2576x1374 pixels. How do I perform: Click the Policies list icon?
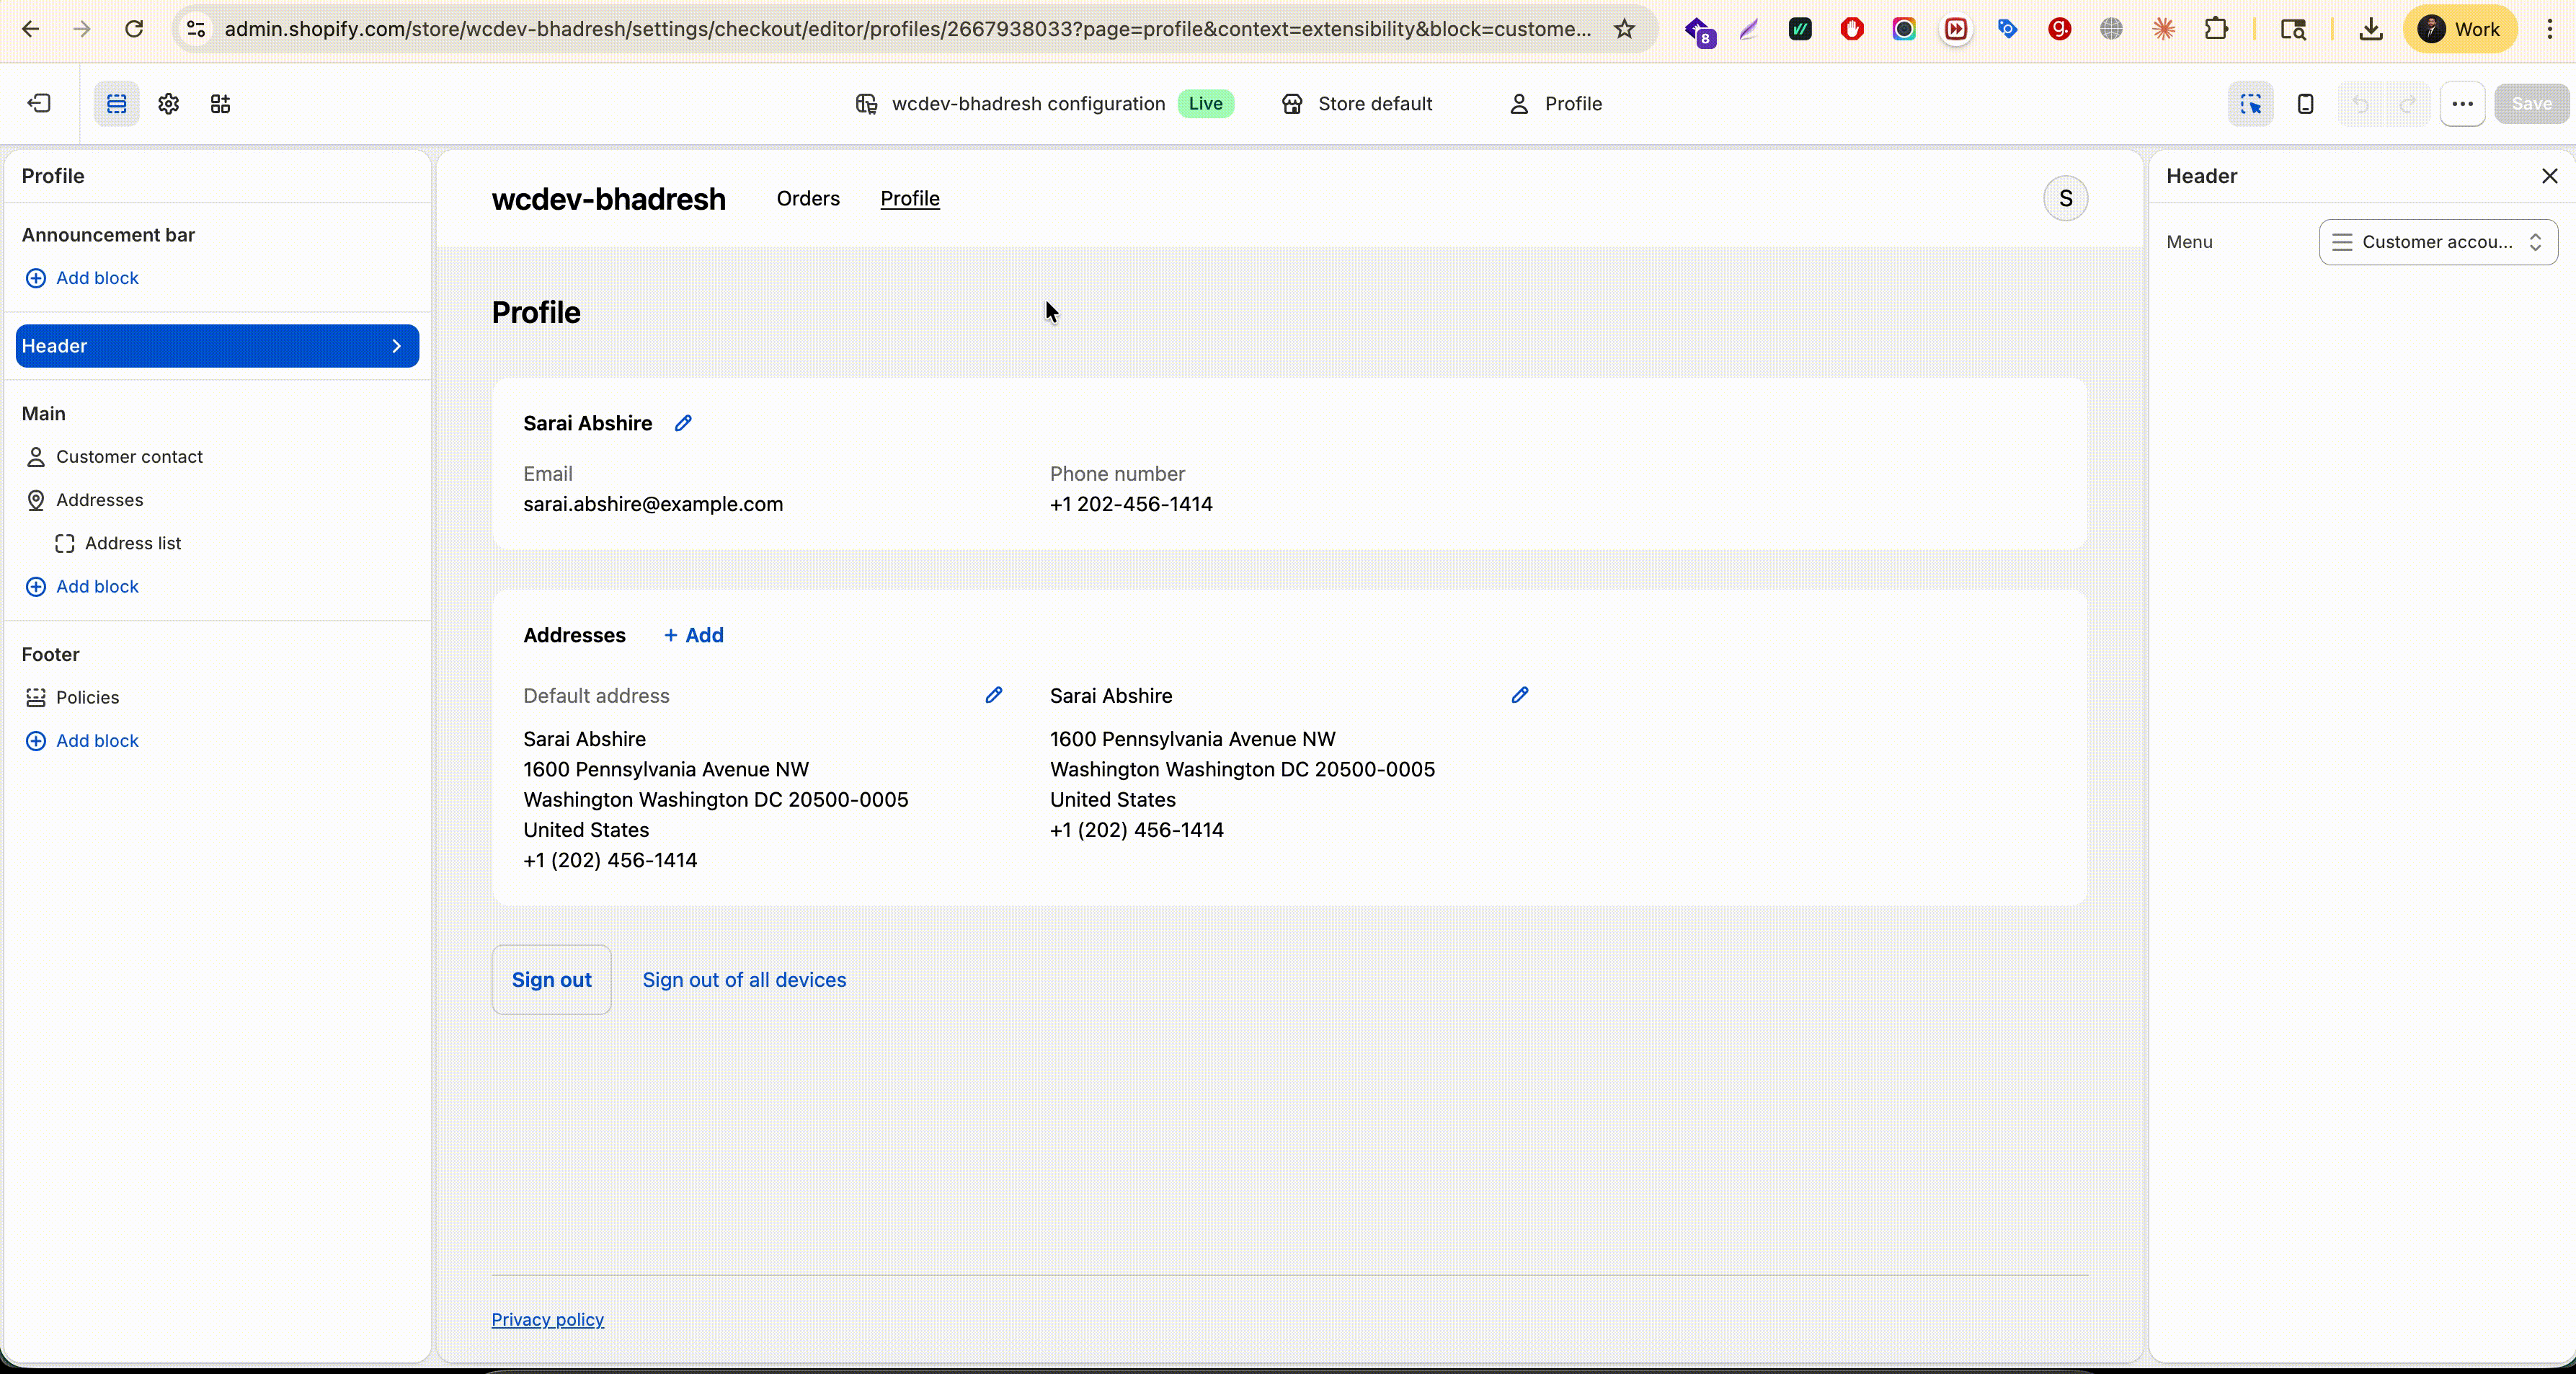coord(36,698)
